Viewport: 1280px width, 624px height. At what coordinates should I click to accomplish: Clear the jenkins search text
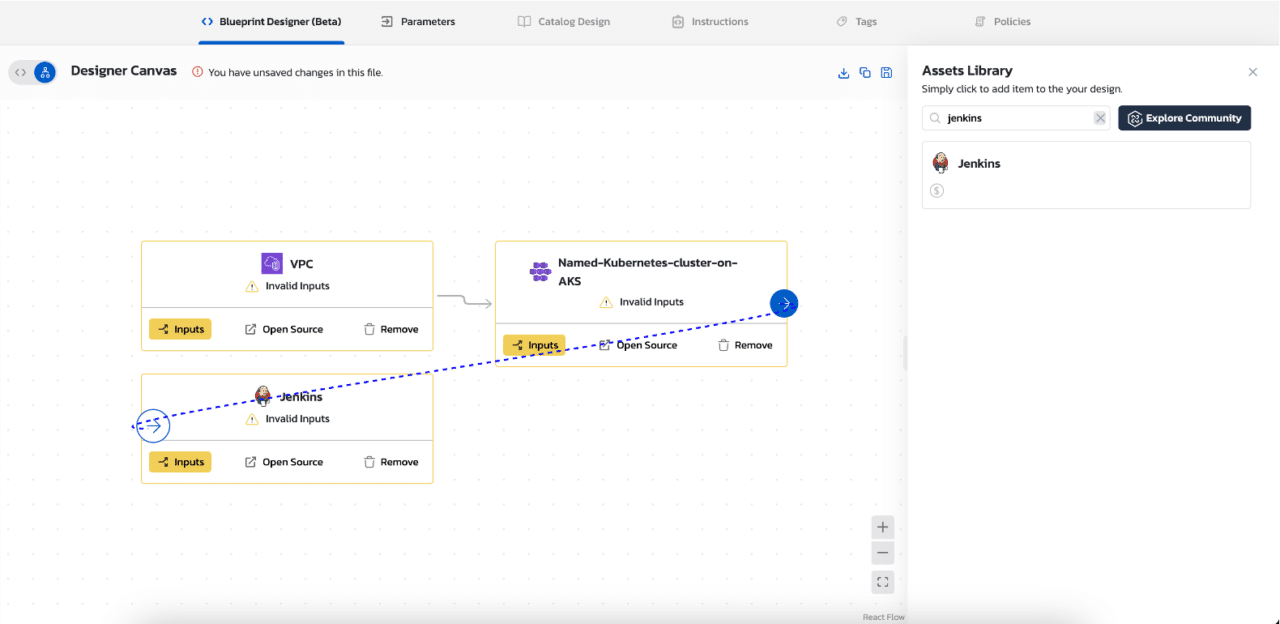1100,118
